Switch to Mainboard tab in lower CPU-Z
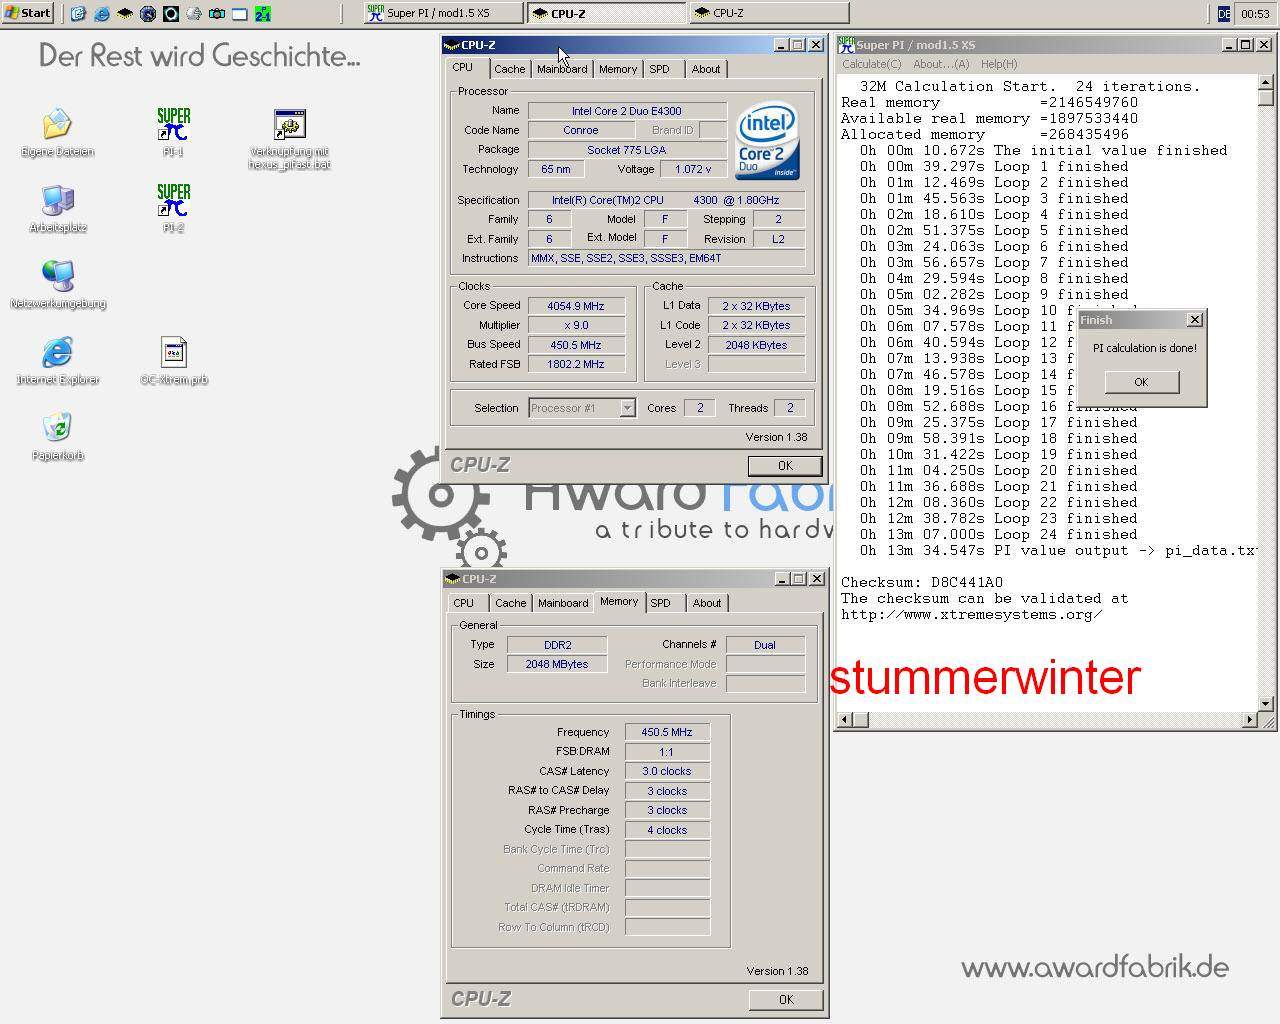Image resolution: width=1280 pixels, height=1024 pixels. 563,603
